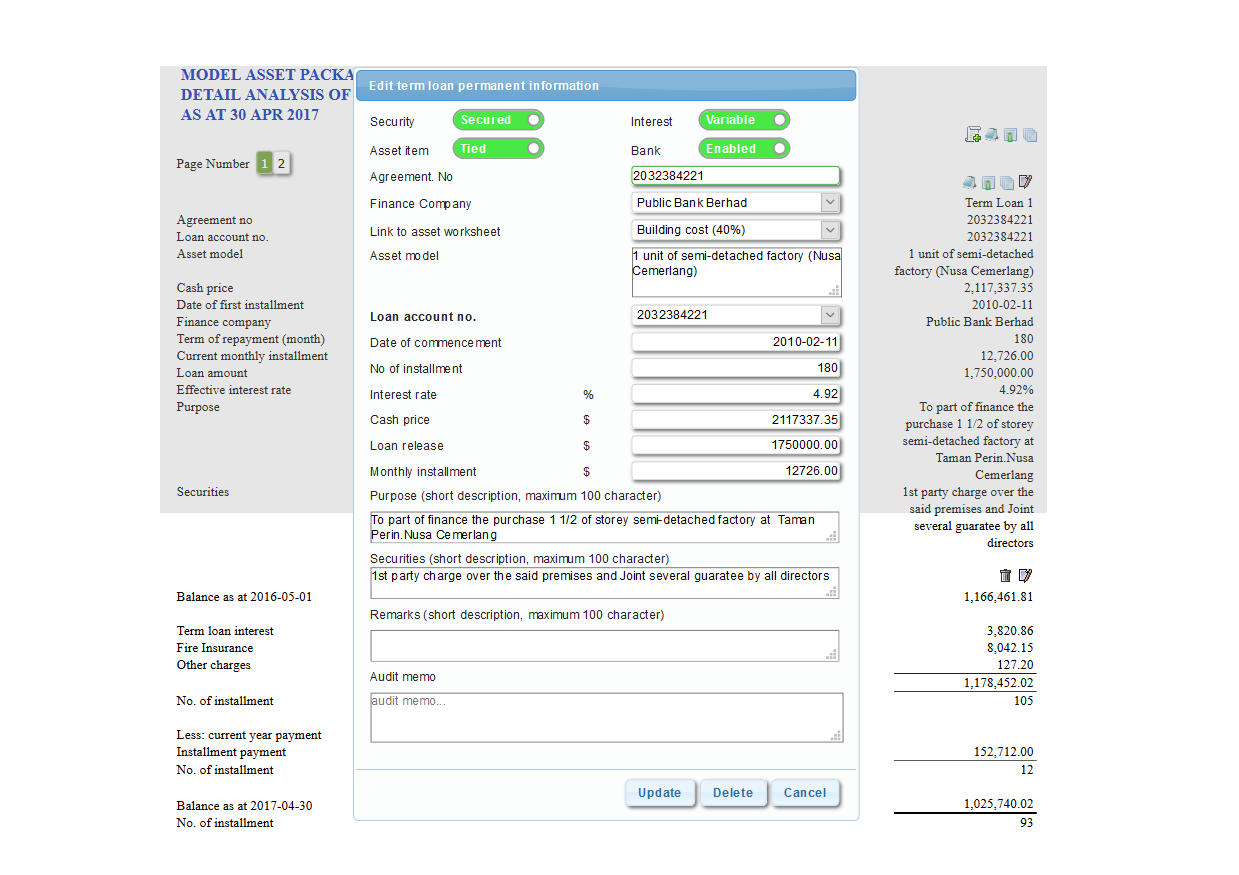Click the edit pencil icon above Term Loan 1

click(x=1025, y=183)
